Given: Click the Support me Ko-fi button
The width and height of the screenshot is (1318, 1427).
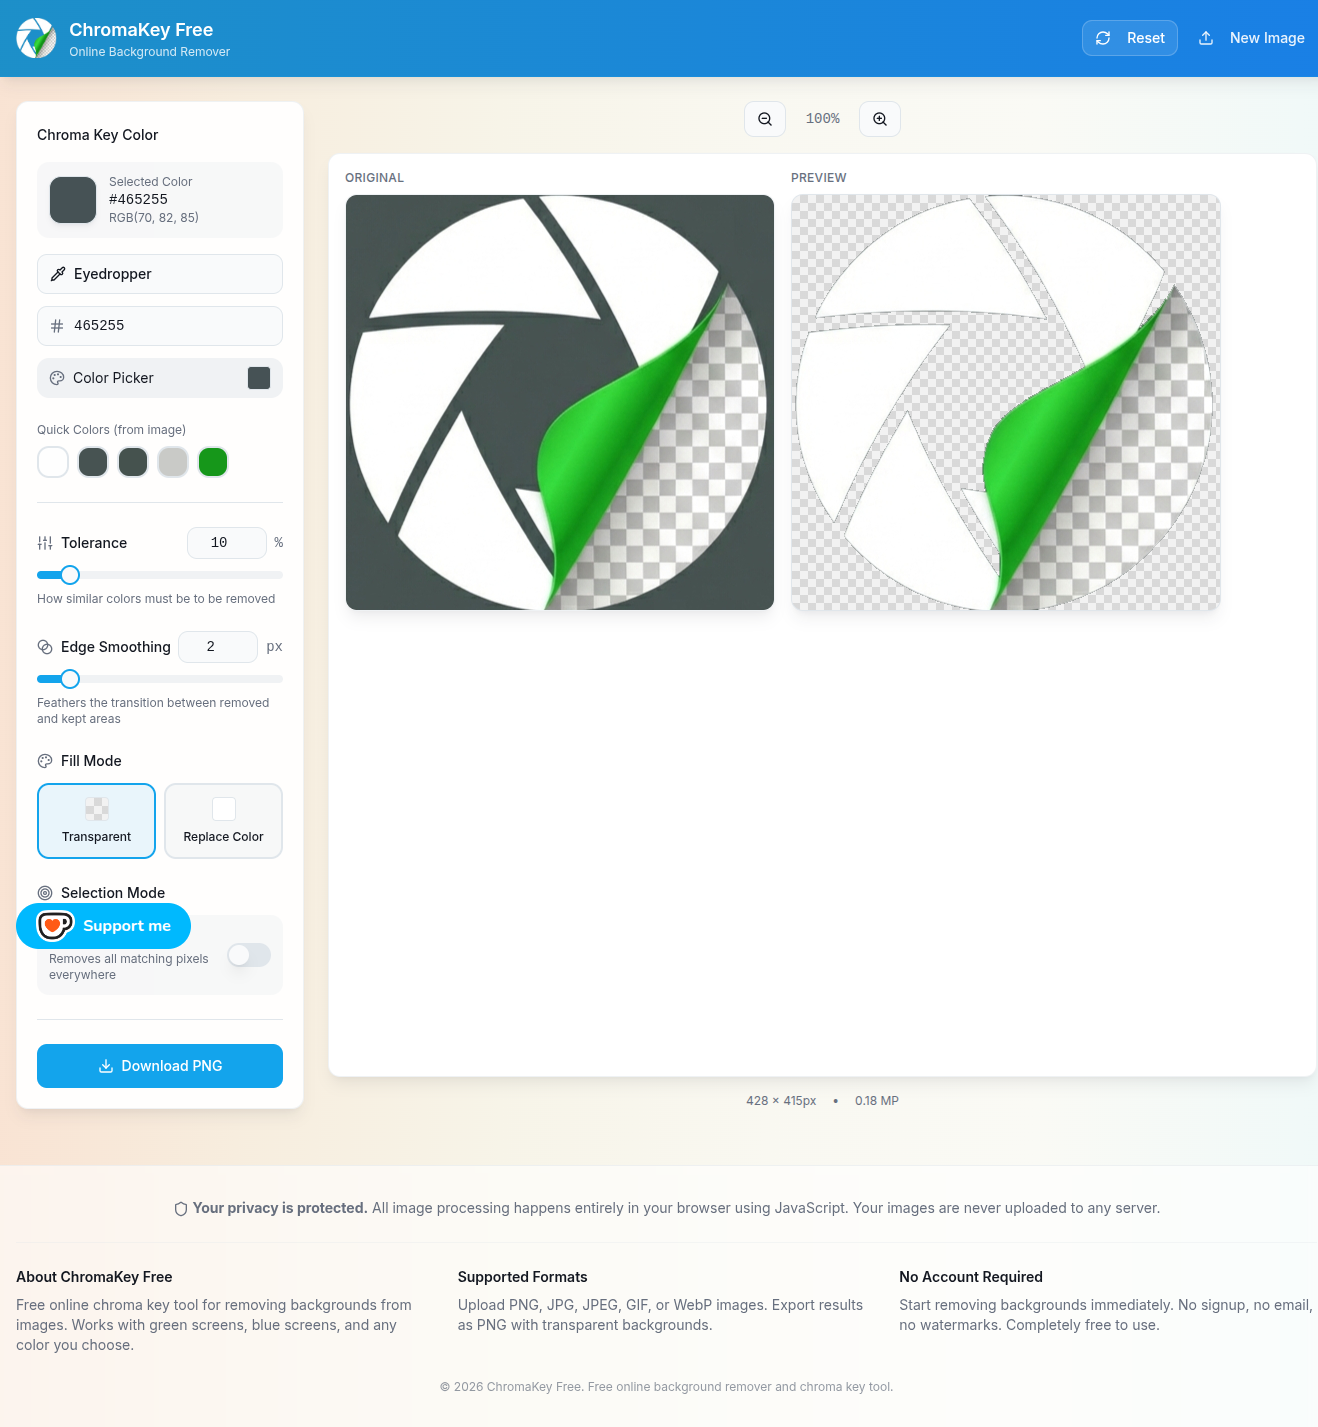Looking at the screenshot, I should pos(104,926).
